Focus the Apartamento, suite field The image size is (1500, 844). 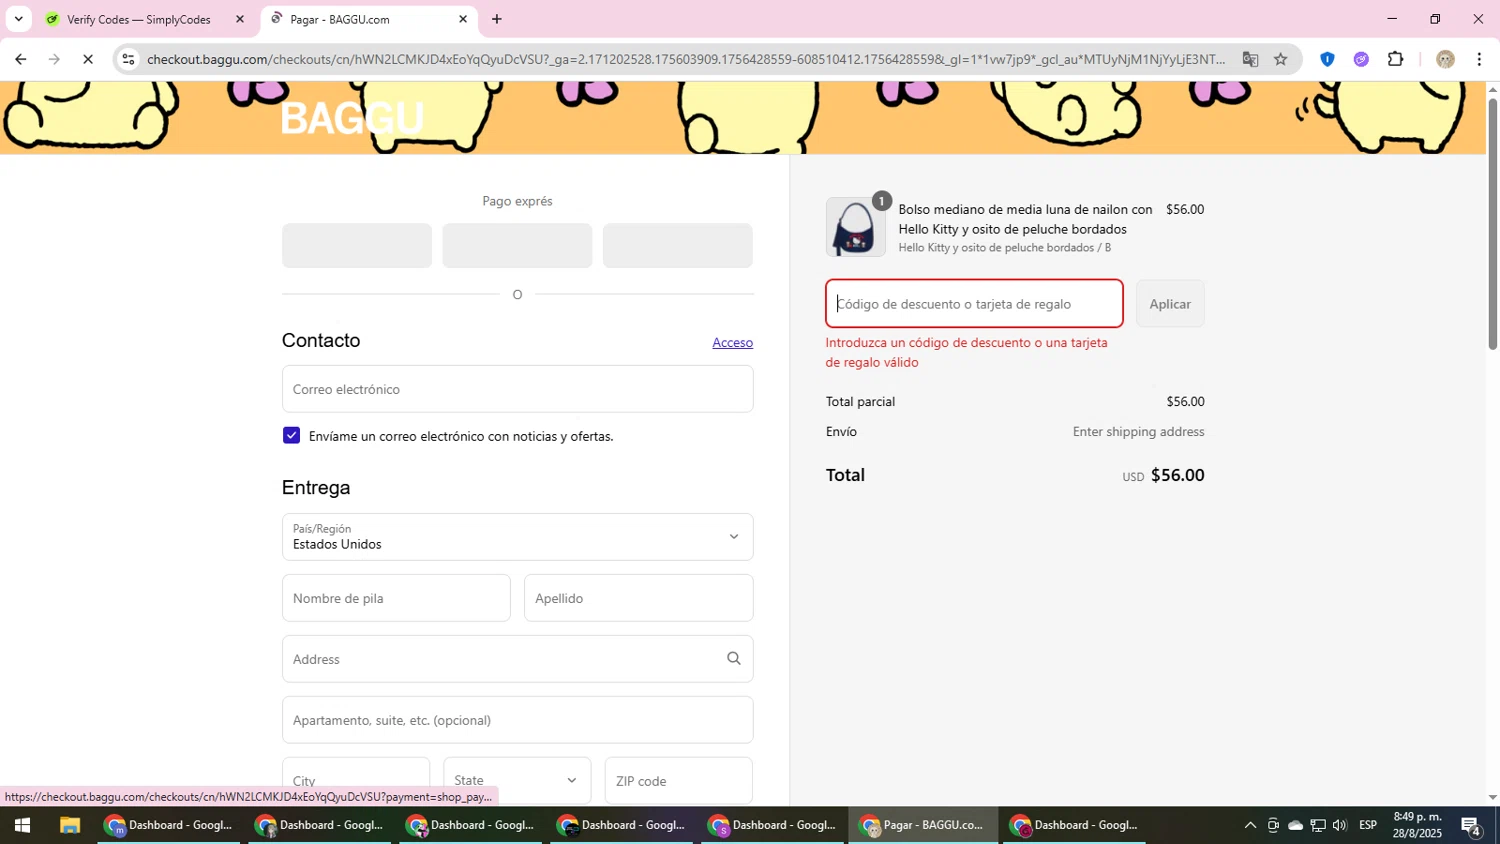517,720
